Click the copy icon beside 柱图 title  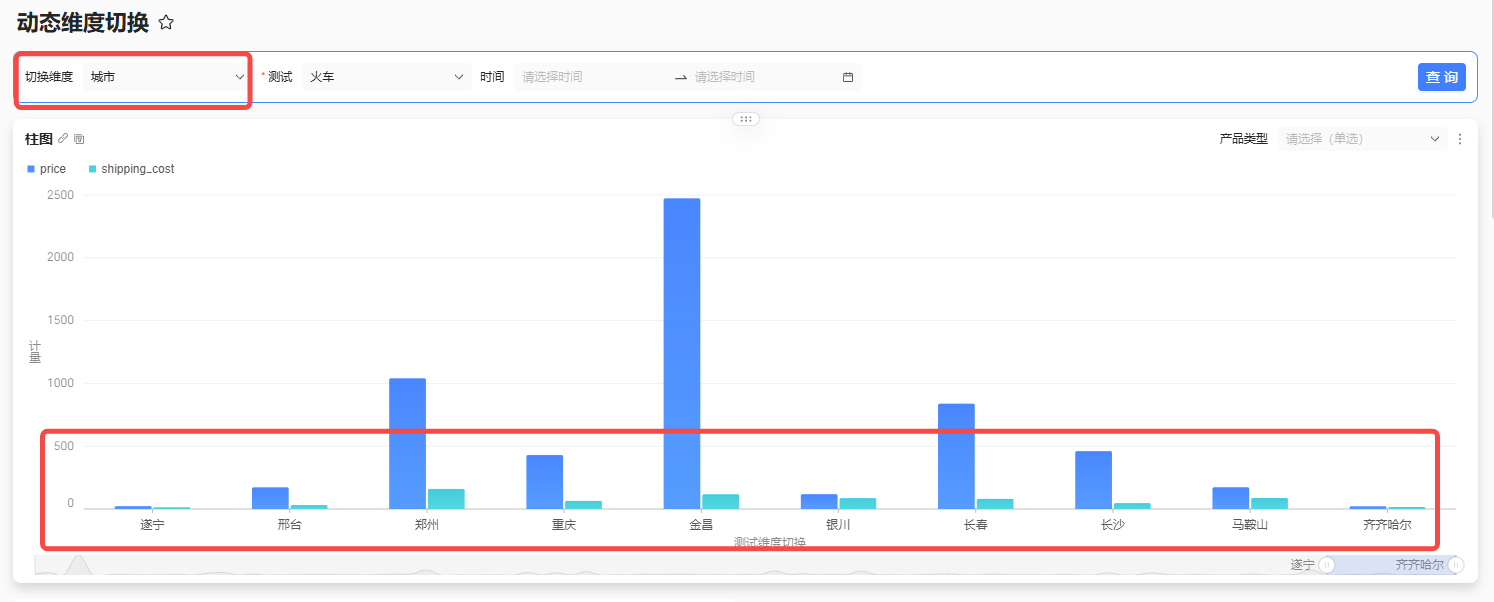(x=79, y=138)
